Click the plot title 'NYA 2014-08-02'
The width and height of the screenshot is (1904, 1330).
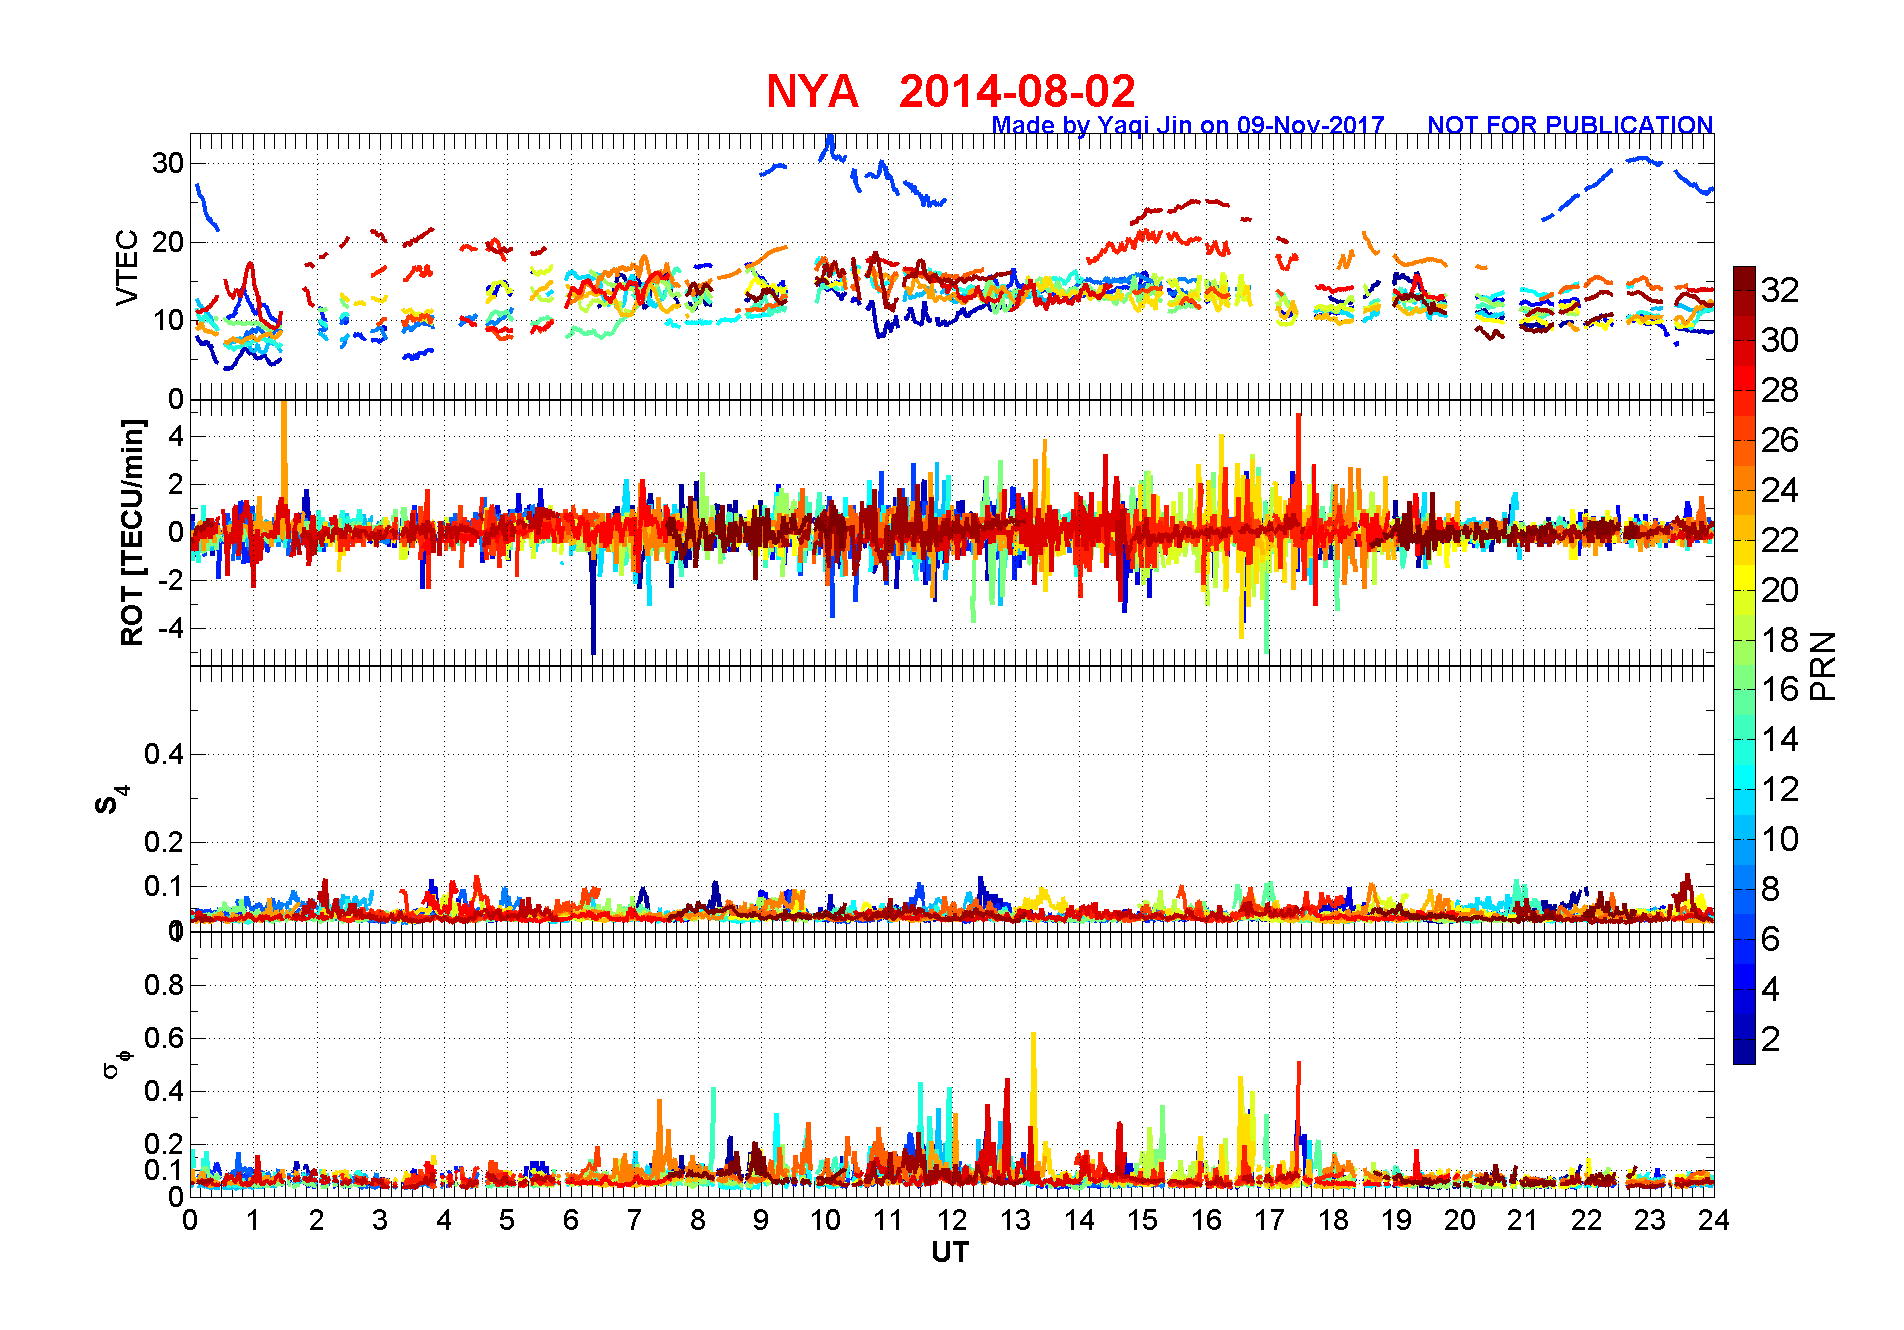(x=950, y=92)
